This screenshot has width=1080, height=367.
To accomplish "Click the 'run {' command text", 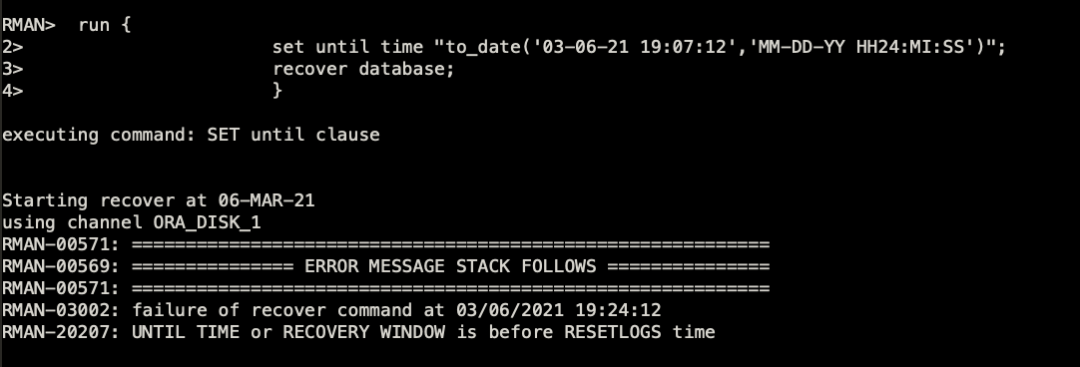I will coord(105,25).
